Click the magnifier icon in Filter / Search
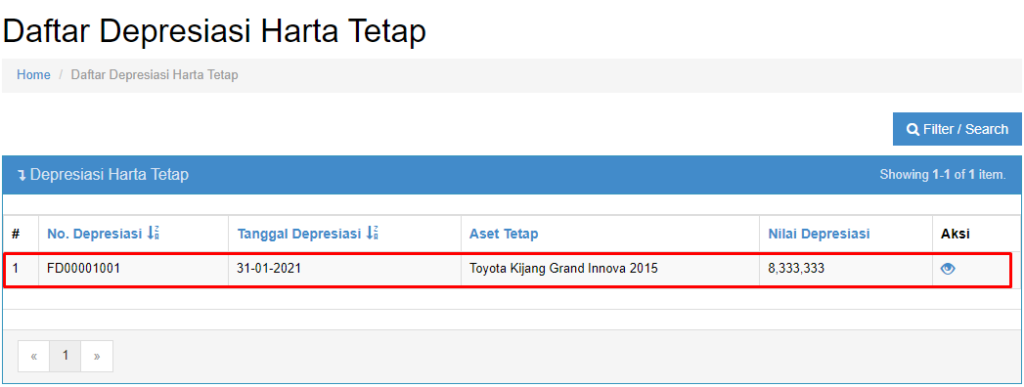The width and height of the screenshot is (1024, 387). [912, 129]
